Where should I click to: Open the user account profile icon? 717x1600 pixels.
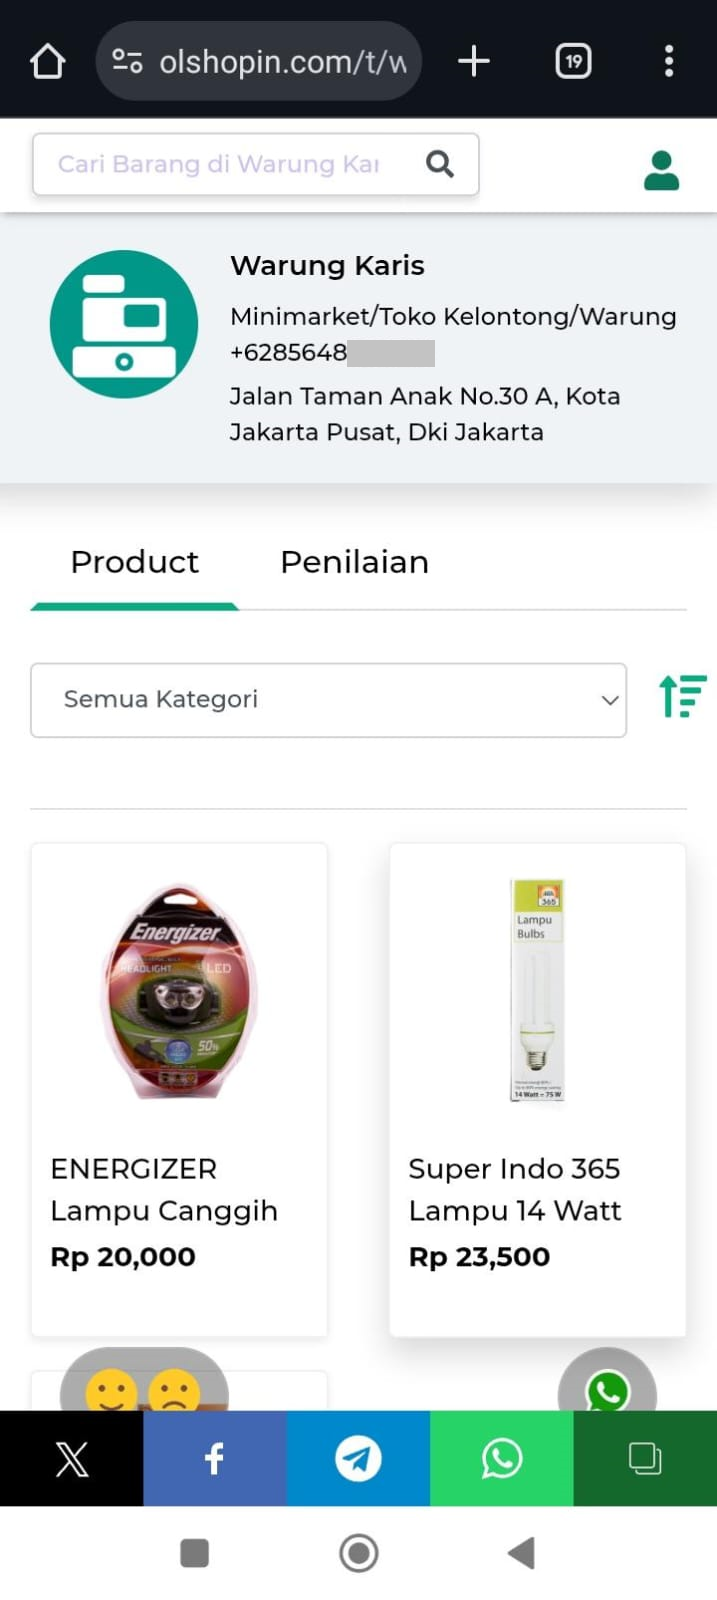pyautogui.click(x=661, y=171)
